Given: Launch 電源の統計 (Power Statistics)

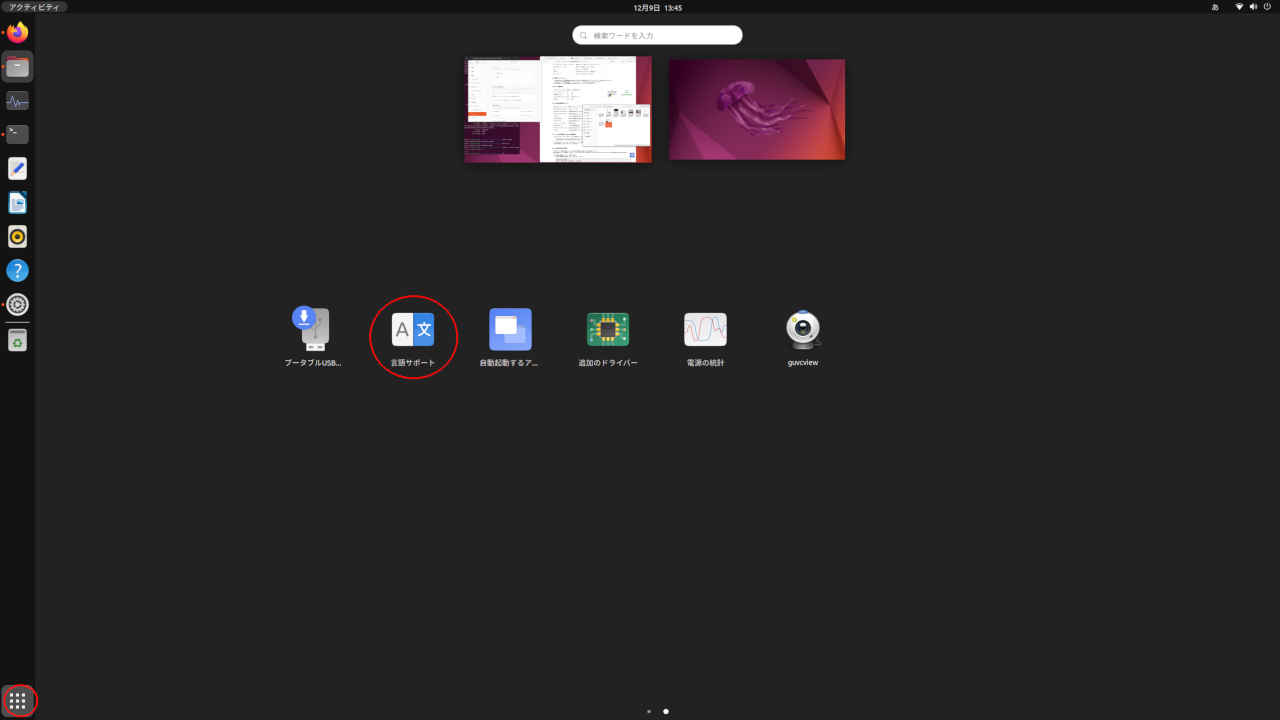Looking at the screenshot, I should 705,329.
